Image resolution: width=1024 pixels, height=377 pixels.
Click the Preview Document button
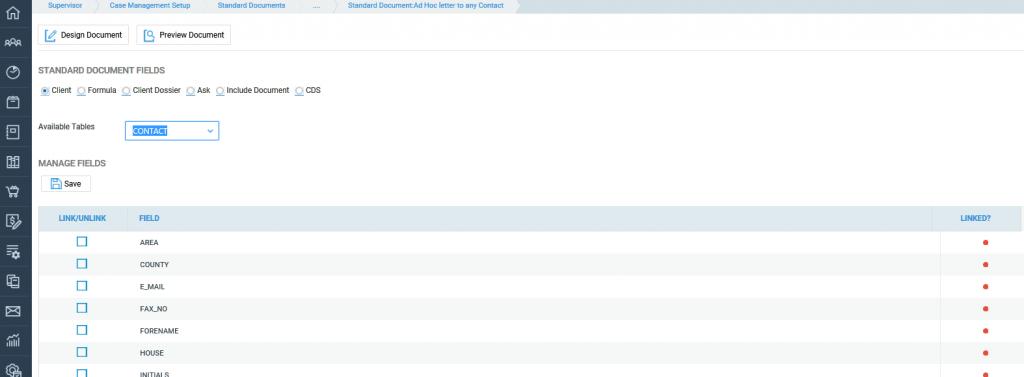click(x=184, y=35)
